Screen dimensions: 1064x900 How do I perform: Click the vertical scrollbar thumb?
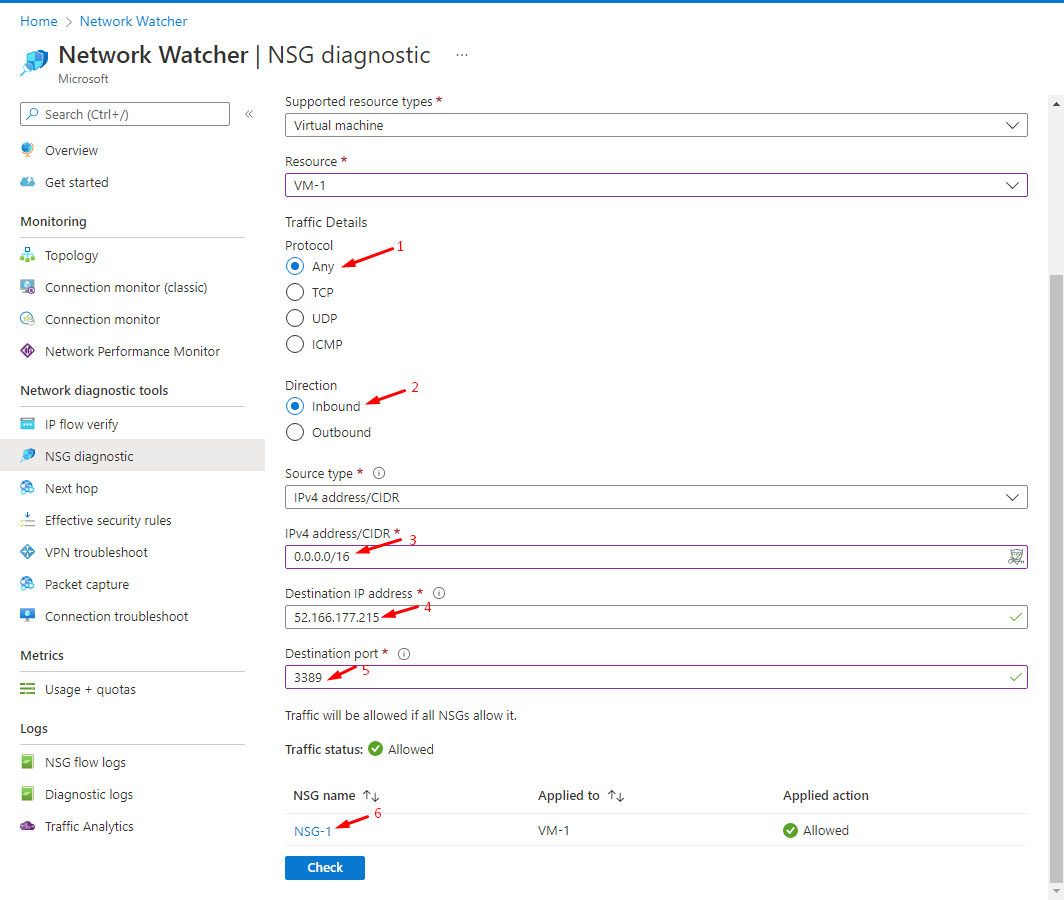1056,577
